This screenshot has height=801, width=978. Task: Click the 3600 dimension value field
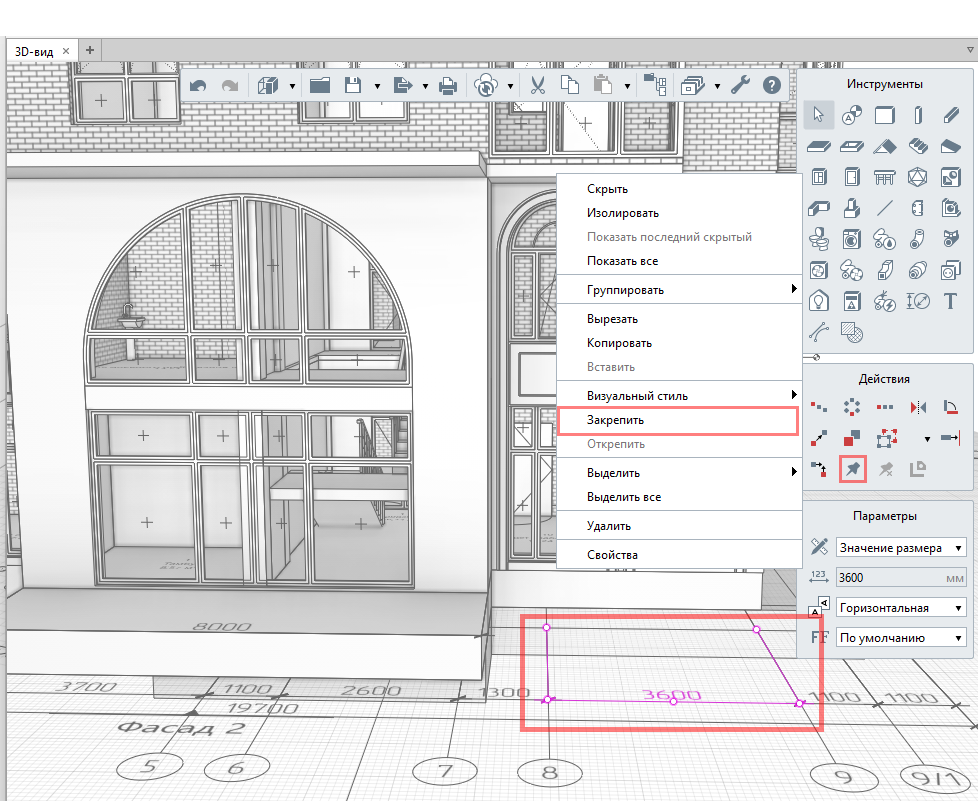coord(880,578)
